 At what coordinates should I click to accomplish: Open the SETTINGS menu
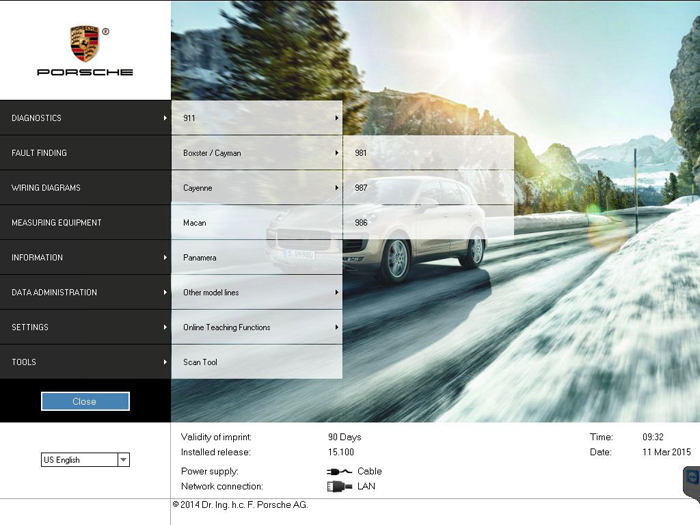85,327
